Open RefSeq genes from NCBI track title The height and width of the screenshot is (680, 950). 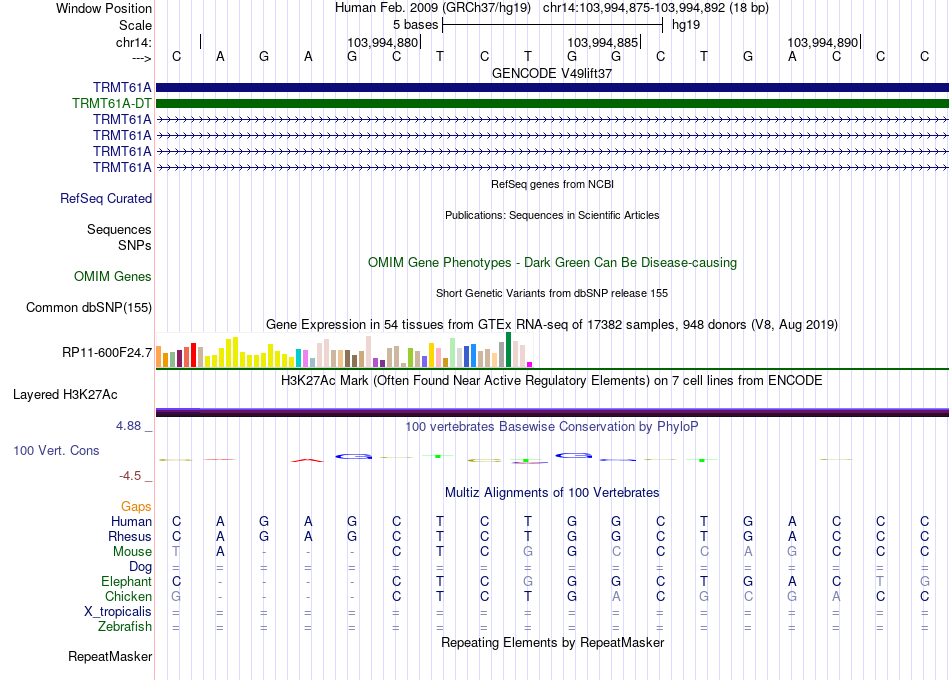552,184
